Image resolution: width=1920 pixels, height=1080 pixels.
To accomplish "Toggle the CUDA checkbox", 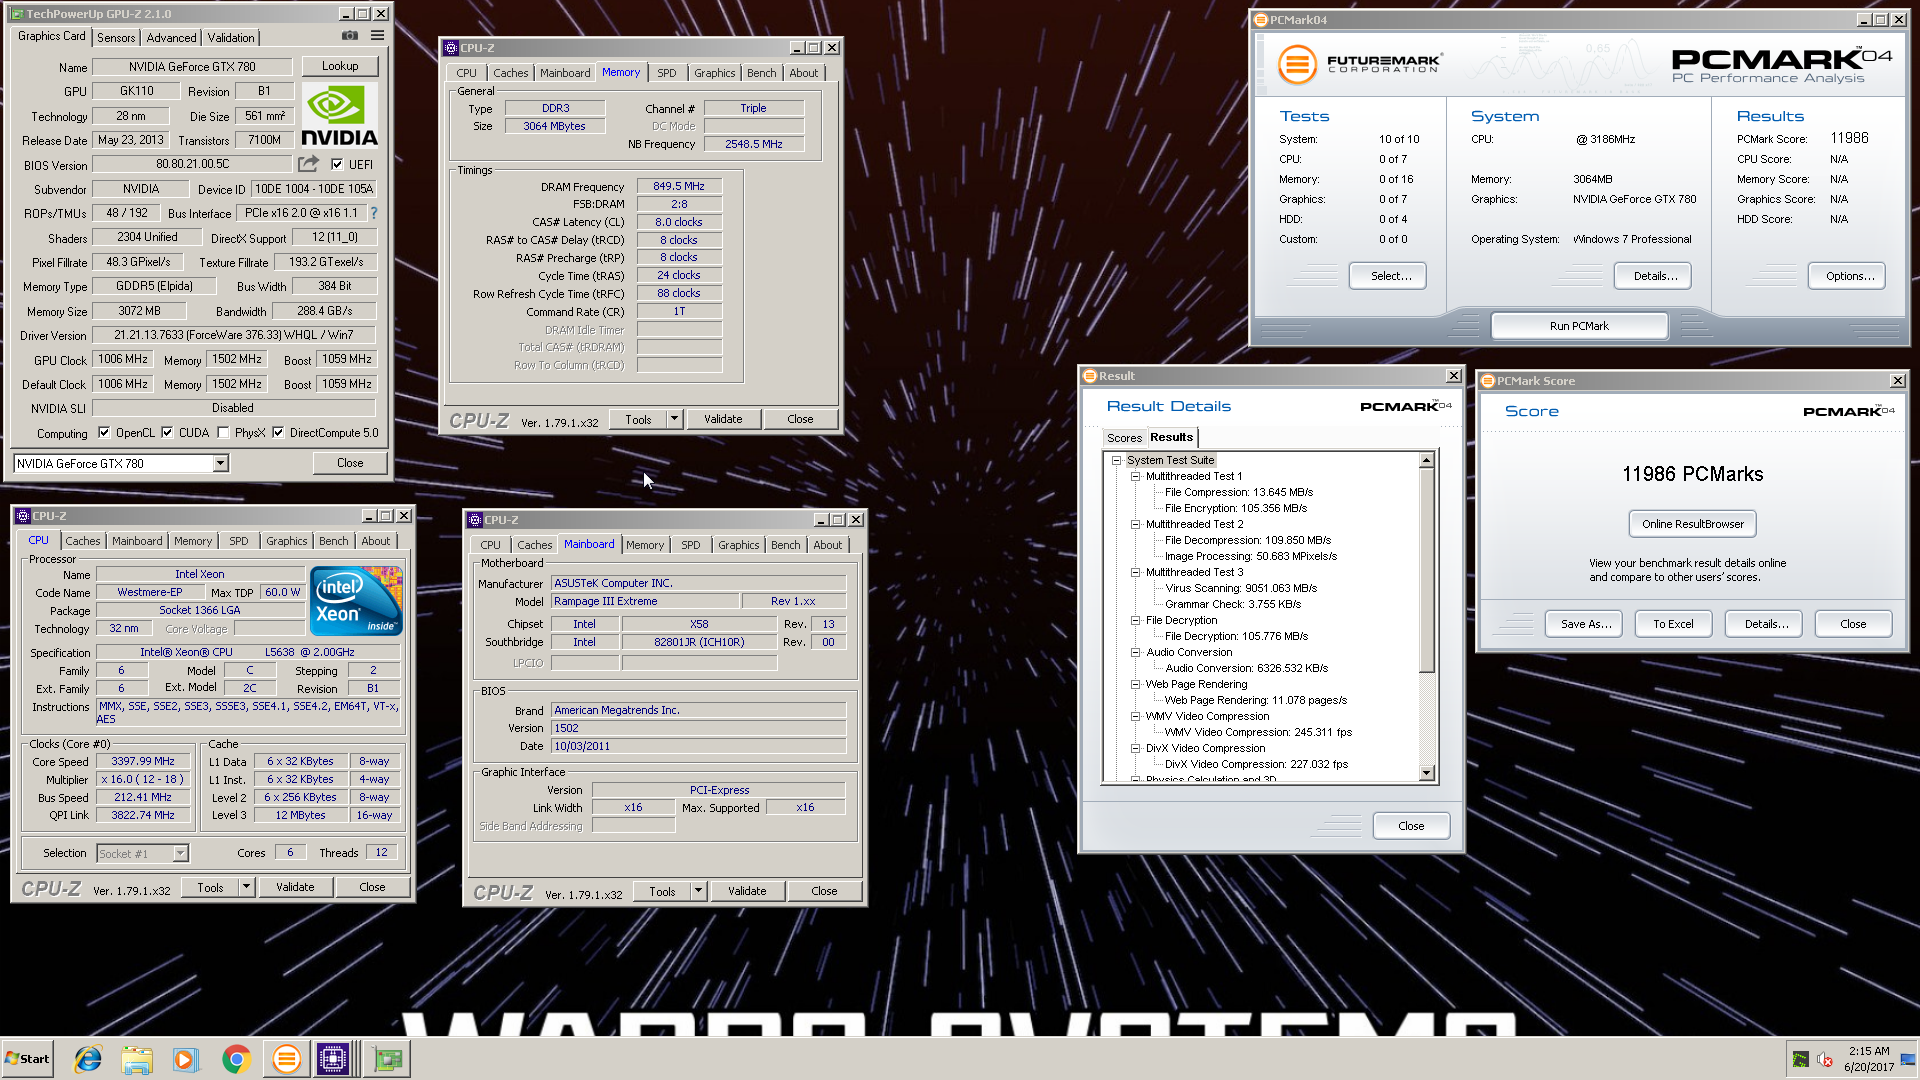I will pos(167,433).
